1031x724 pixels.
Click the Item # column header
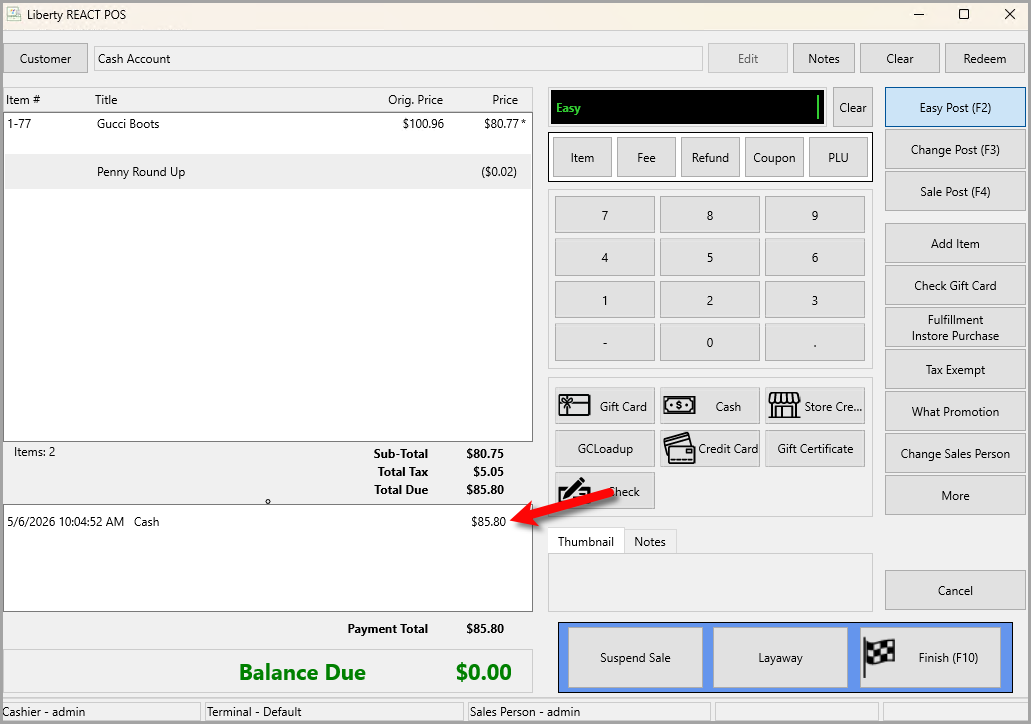coord(23,100)
